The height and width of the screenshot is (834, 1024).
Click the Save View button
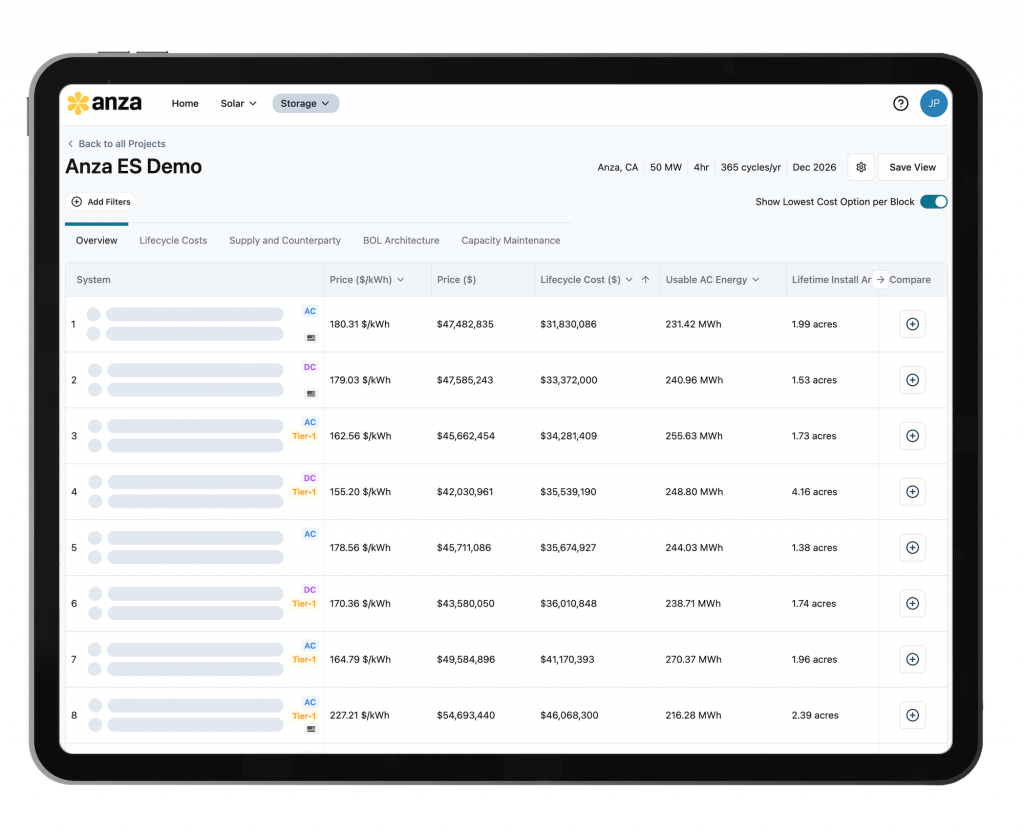point(912,168)
